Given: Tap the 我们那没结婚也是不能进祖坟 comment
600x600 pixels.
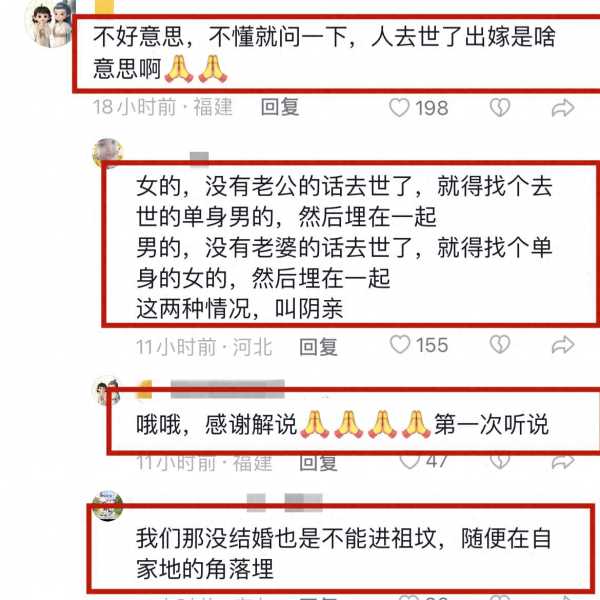Looking at the screenshot, I should click(344, 553).
